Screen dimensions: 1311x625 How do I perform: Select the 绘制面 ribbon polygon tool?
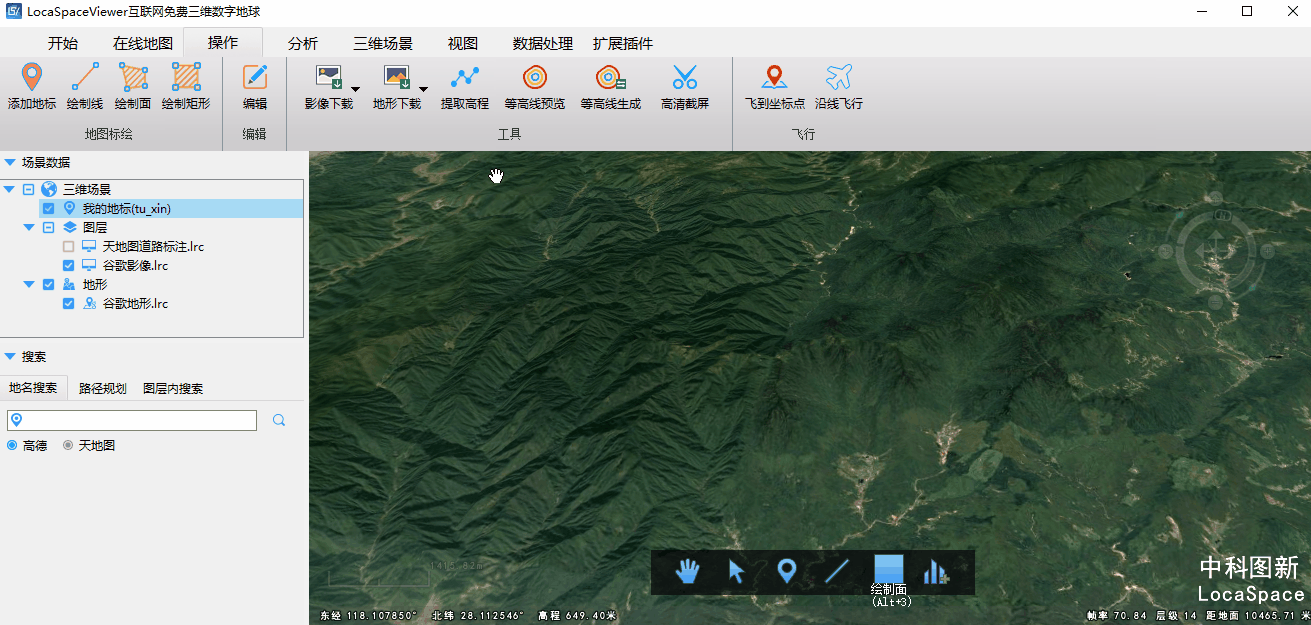[x=133, y=86]
